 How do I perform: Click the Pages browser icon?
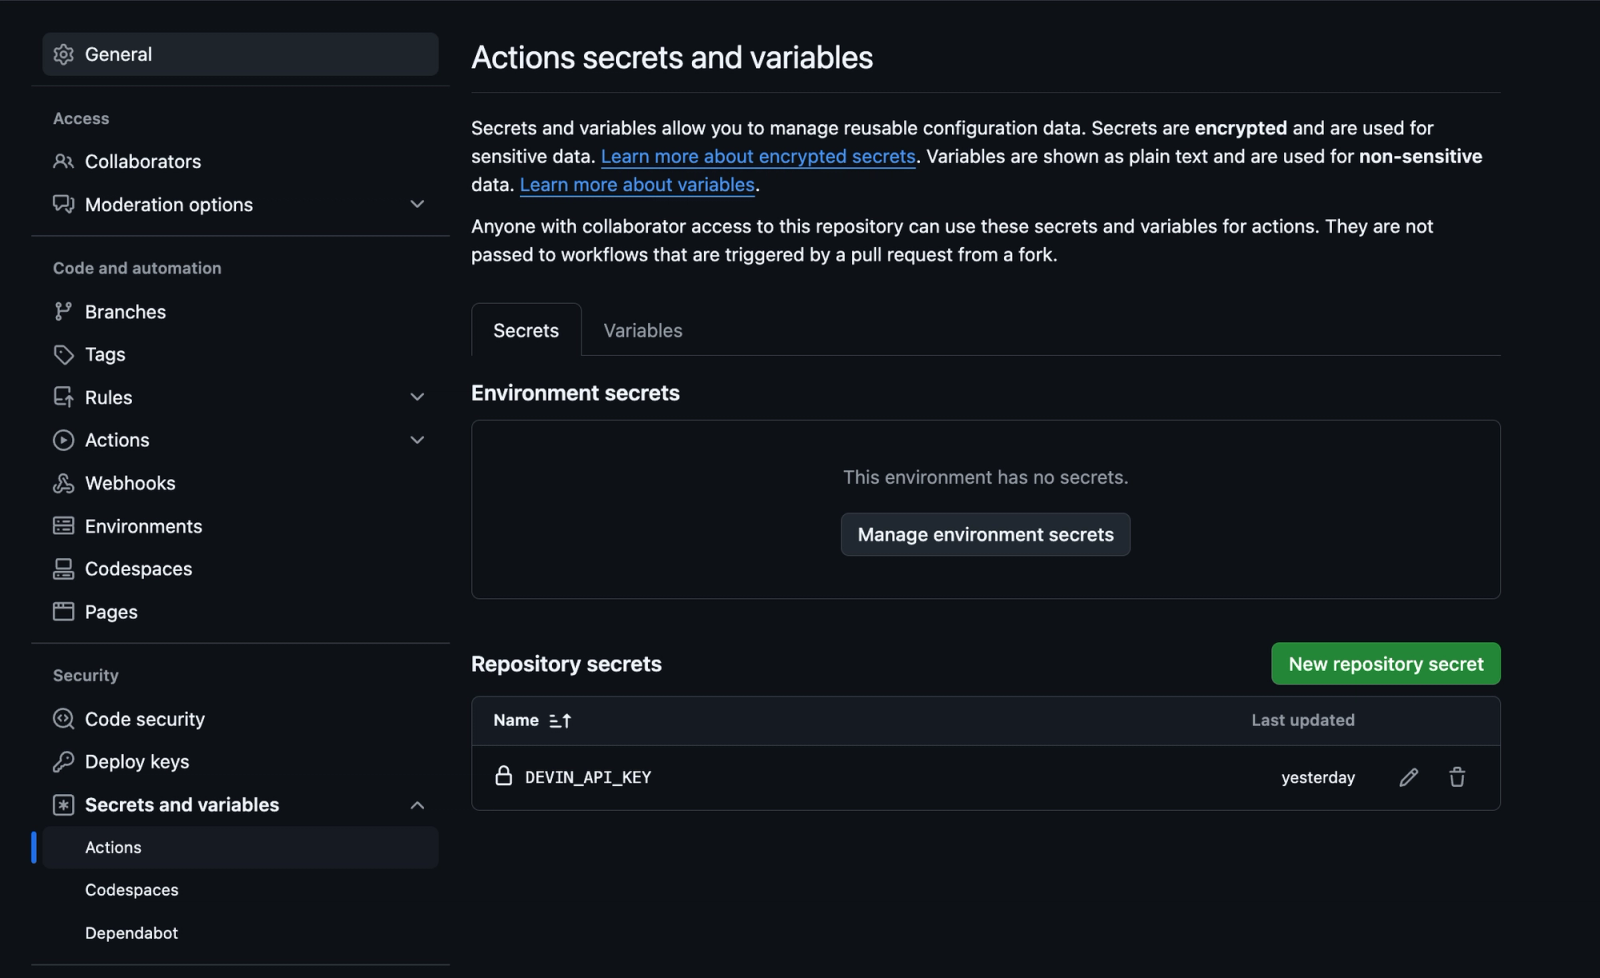click(63, 612)
